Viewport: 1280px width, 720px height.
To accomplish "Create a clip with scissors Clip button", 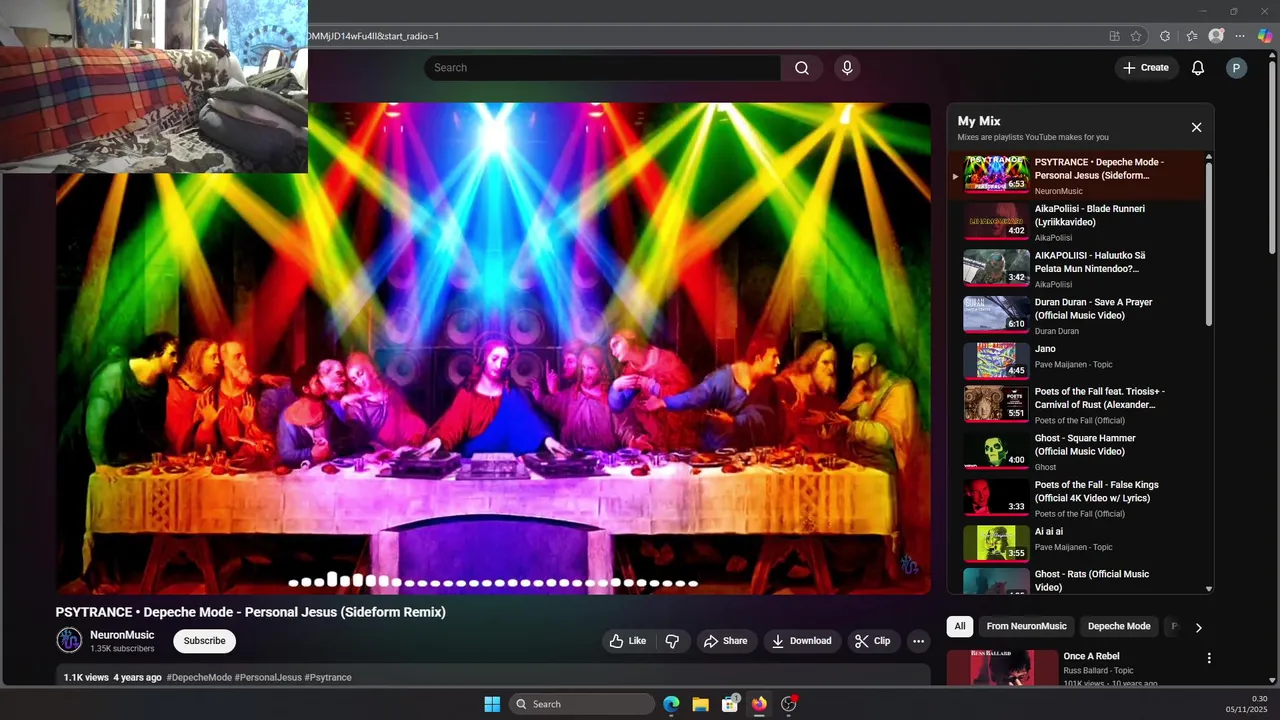I will pos(872,641).
